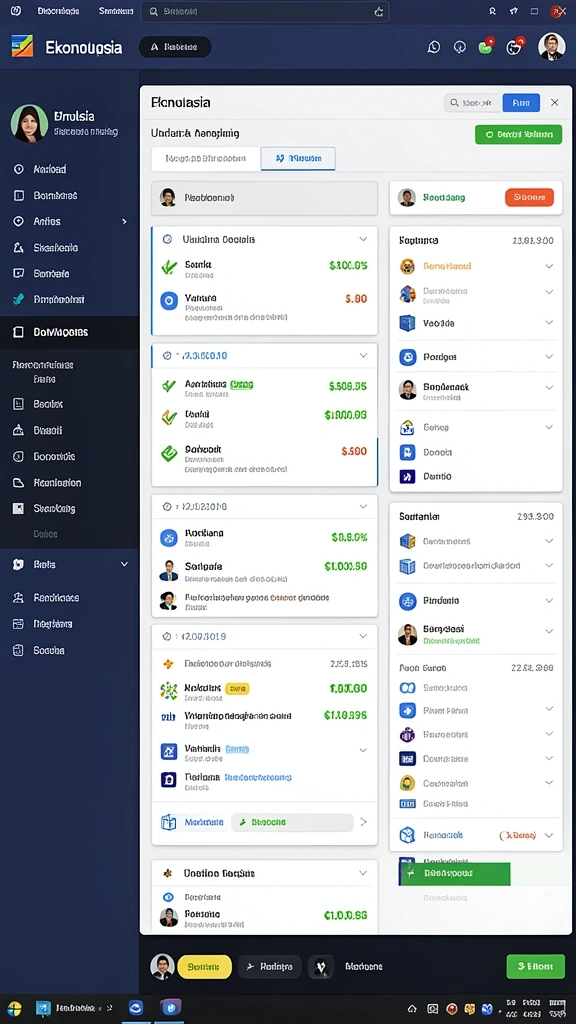This screenshot has width=576, height=1024.
Task: Open the chat bubble icon in header
Action: pyautogui.click(x=434, y=47)
